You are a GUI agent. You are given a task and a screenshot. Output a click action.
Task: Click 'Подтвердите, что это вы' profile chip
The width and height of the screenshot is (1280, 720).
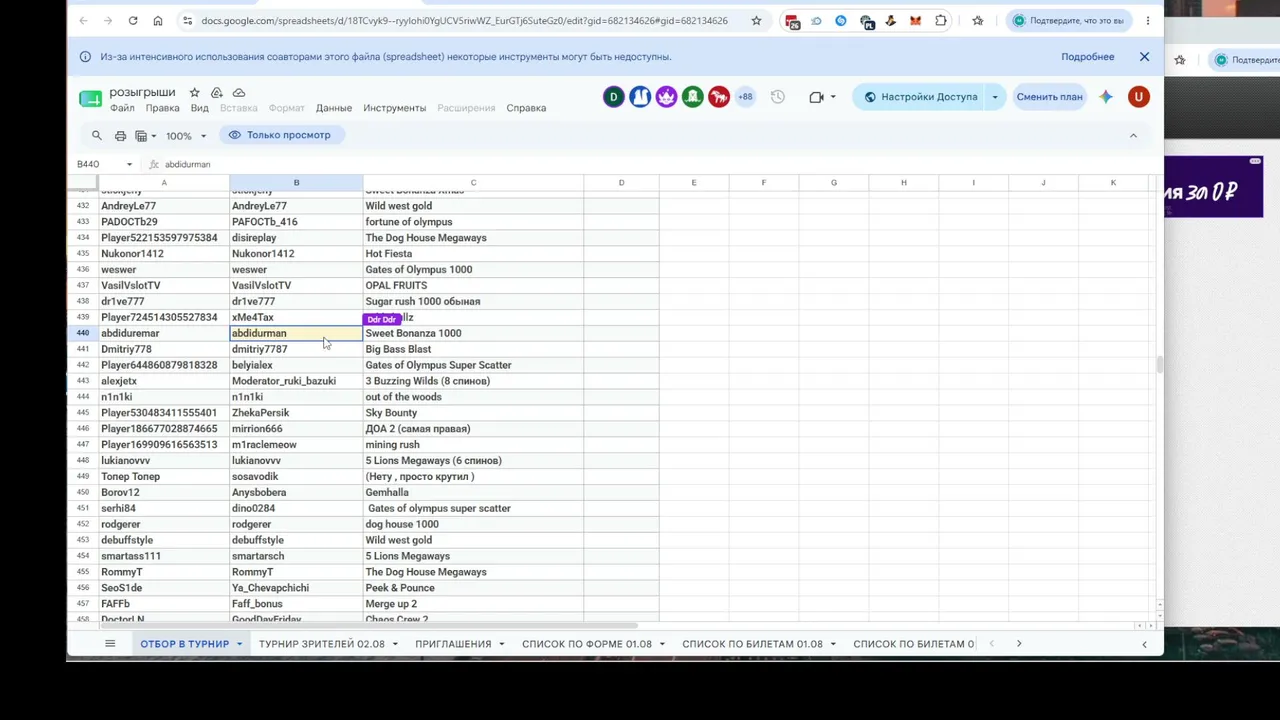click(x=1068, y=20)
